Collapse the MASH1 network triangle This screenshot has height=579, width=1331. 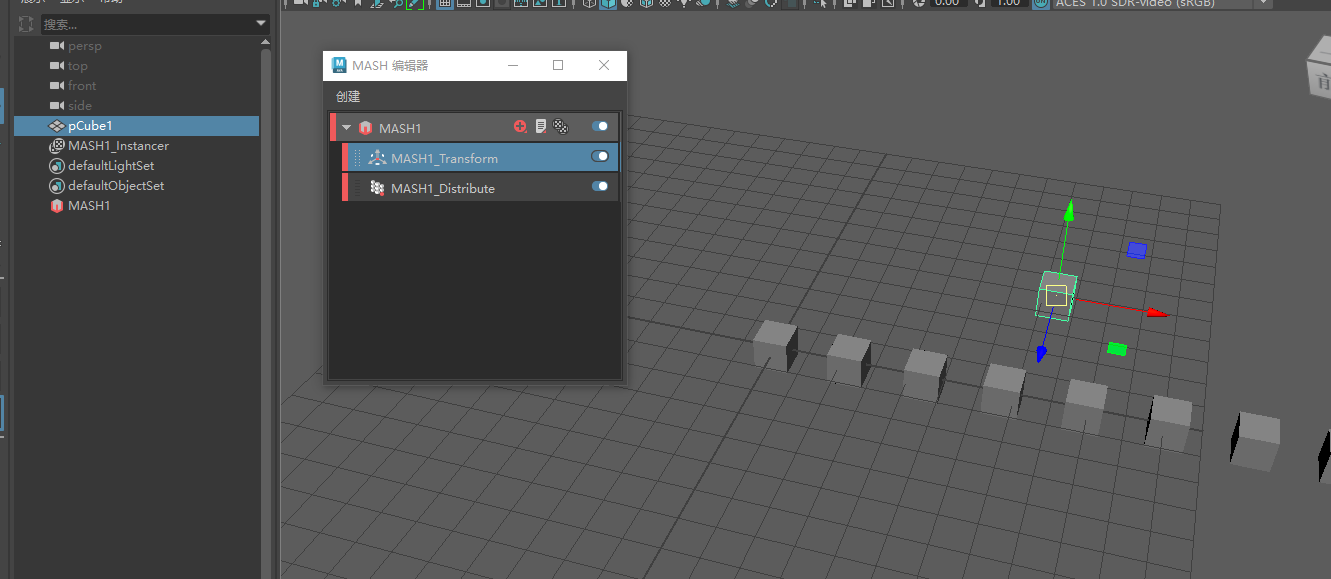(347, 128)
